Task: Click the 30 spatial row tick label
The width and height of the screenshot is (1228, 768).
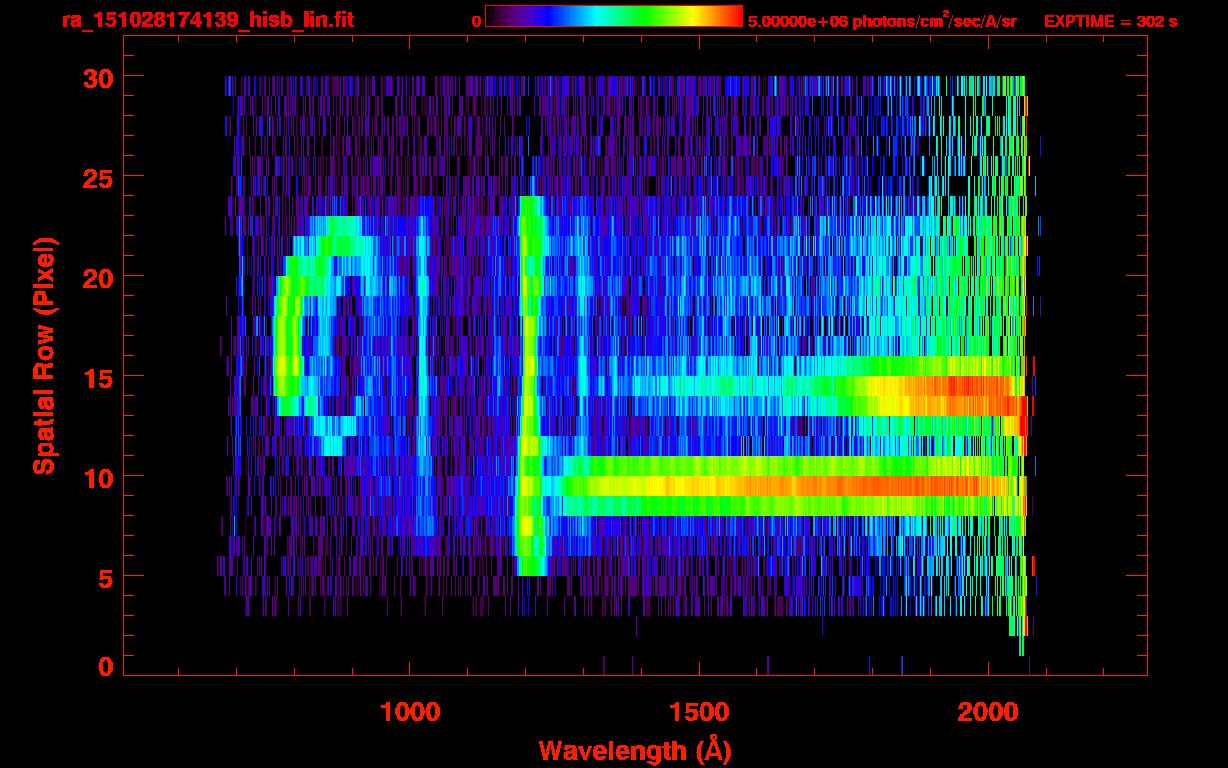Action: tap(97, 77)
